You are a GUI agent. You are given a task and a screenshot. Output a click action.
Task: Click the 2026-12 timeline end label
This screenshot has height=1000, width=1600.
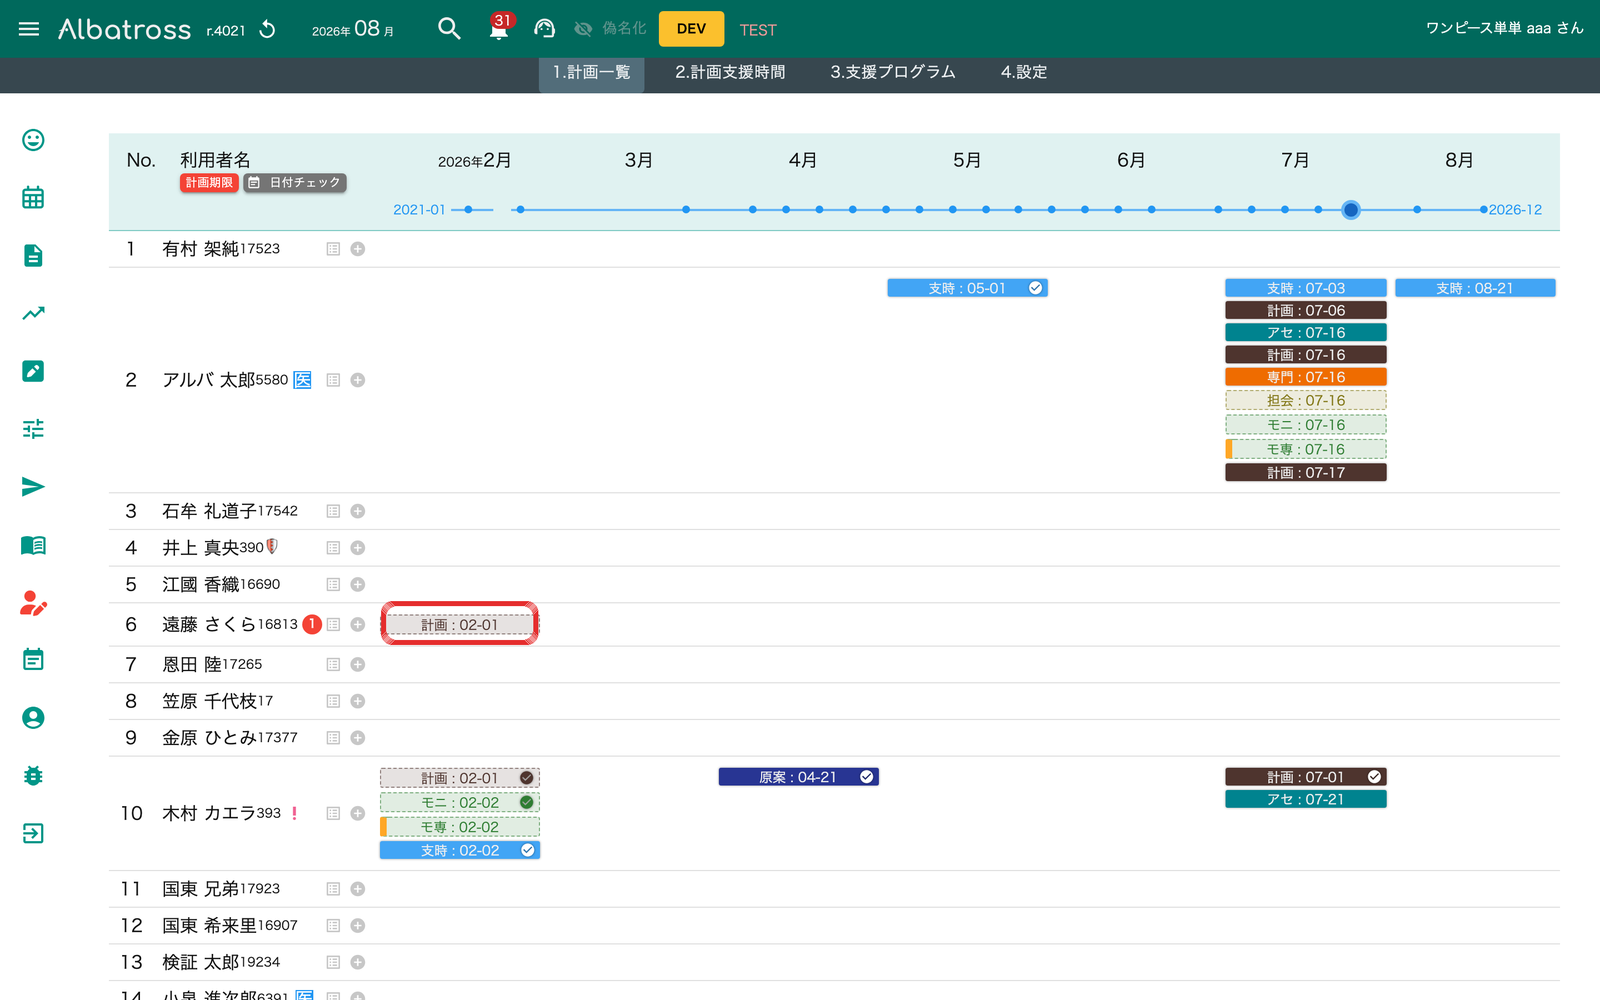point(1515,210)
